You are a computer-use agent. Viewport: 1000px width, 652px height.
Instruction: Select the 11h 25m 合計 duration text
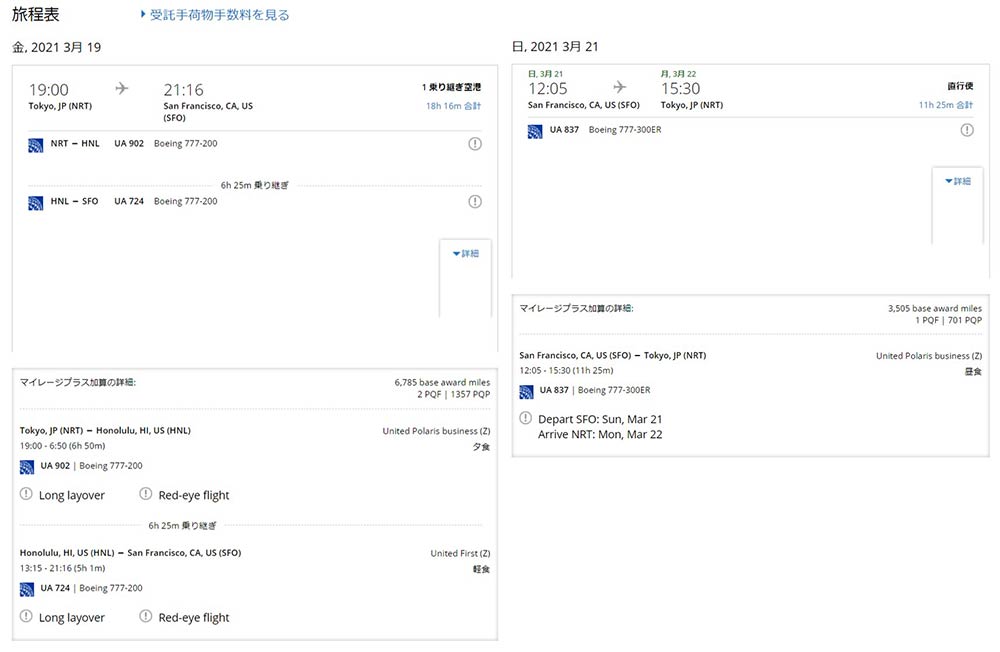[x=946, y=105]
